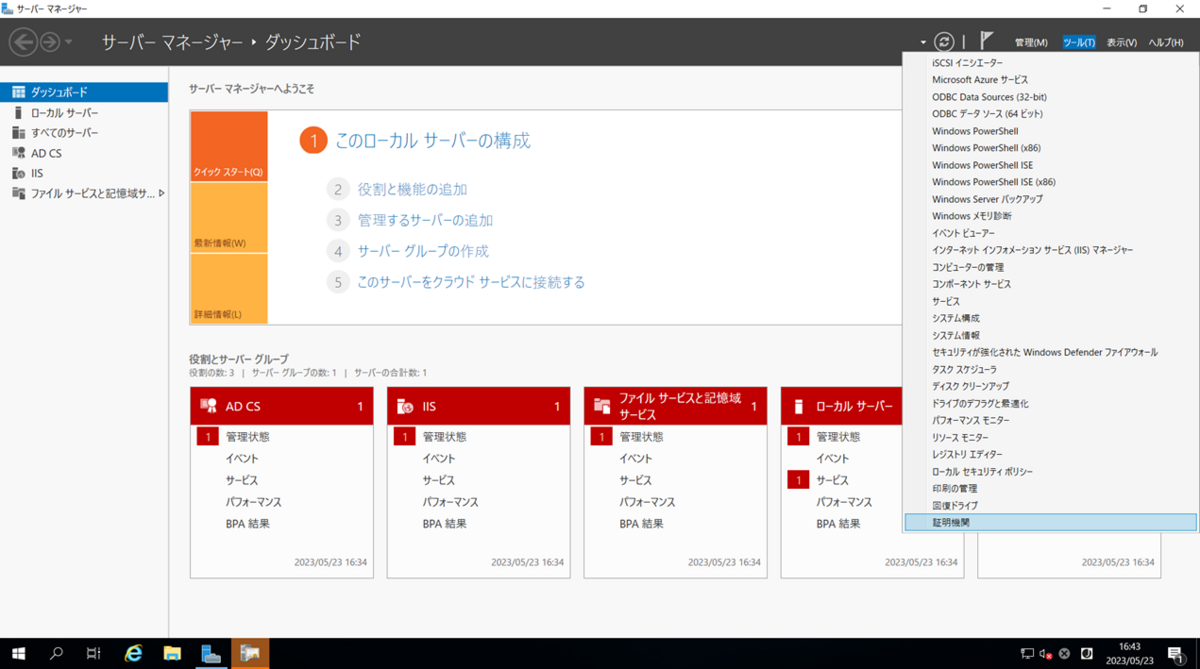Click the クイック スタート(Q) tile

click(x=228, y=146)
